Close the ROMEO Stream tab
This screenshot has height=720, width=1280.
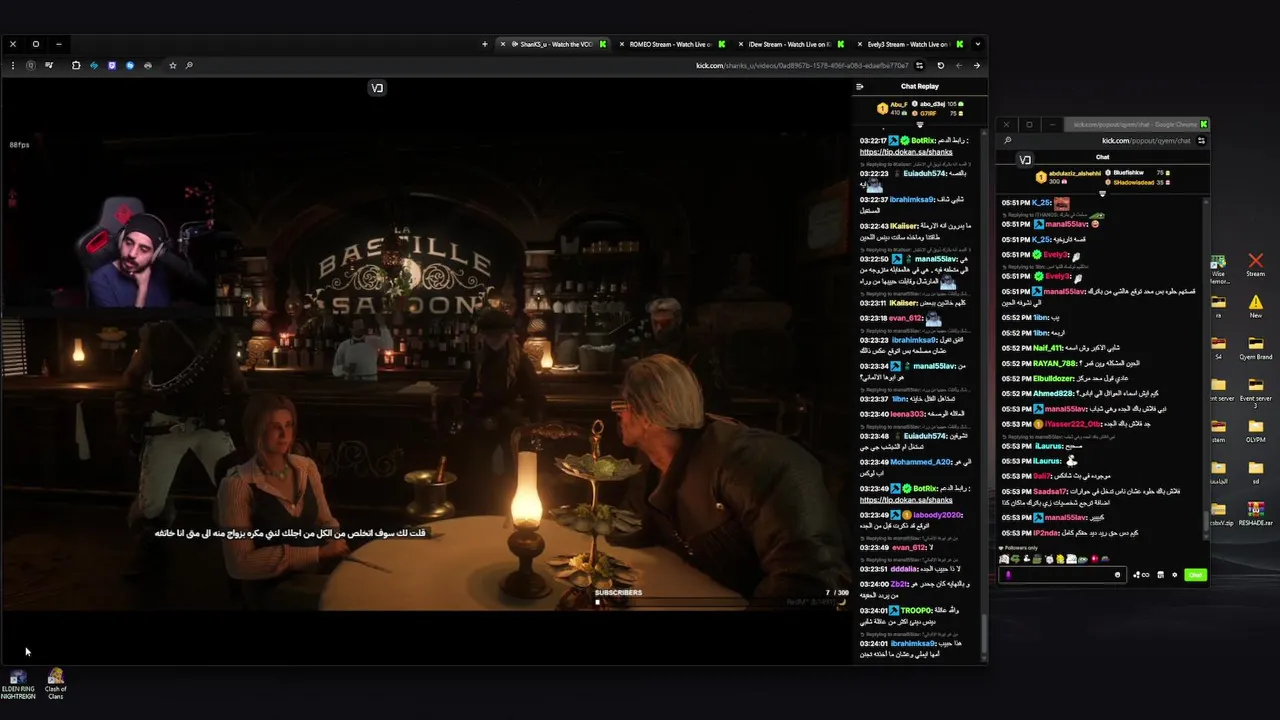pos(621,44)
